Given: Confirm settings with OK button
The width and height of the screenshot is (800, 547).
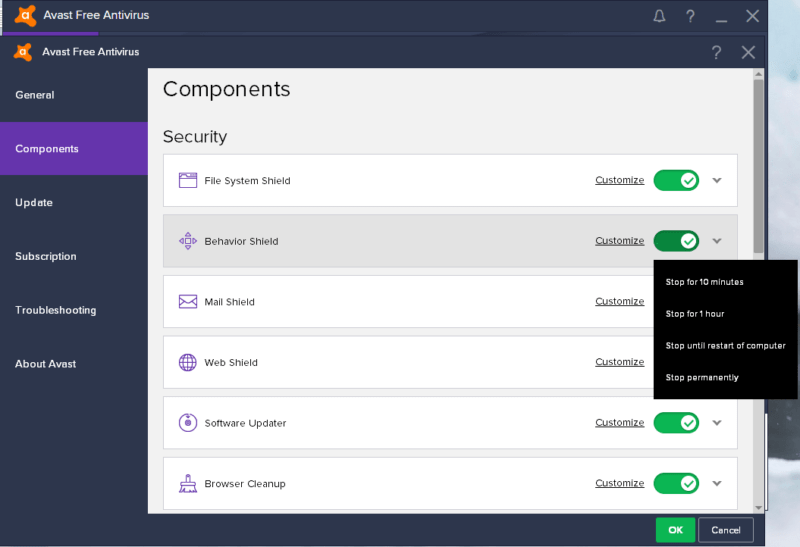Looking at the screenshot, I should (x=675, y=530).
